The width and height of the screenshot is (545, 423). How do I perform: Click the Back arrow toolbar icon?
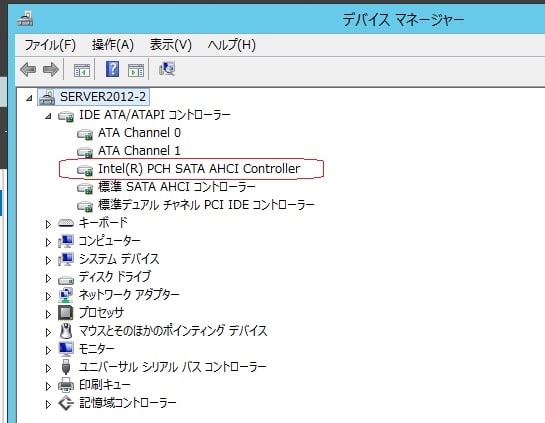pos(28,70)
